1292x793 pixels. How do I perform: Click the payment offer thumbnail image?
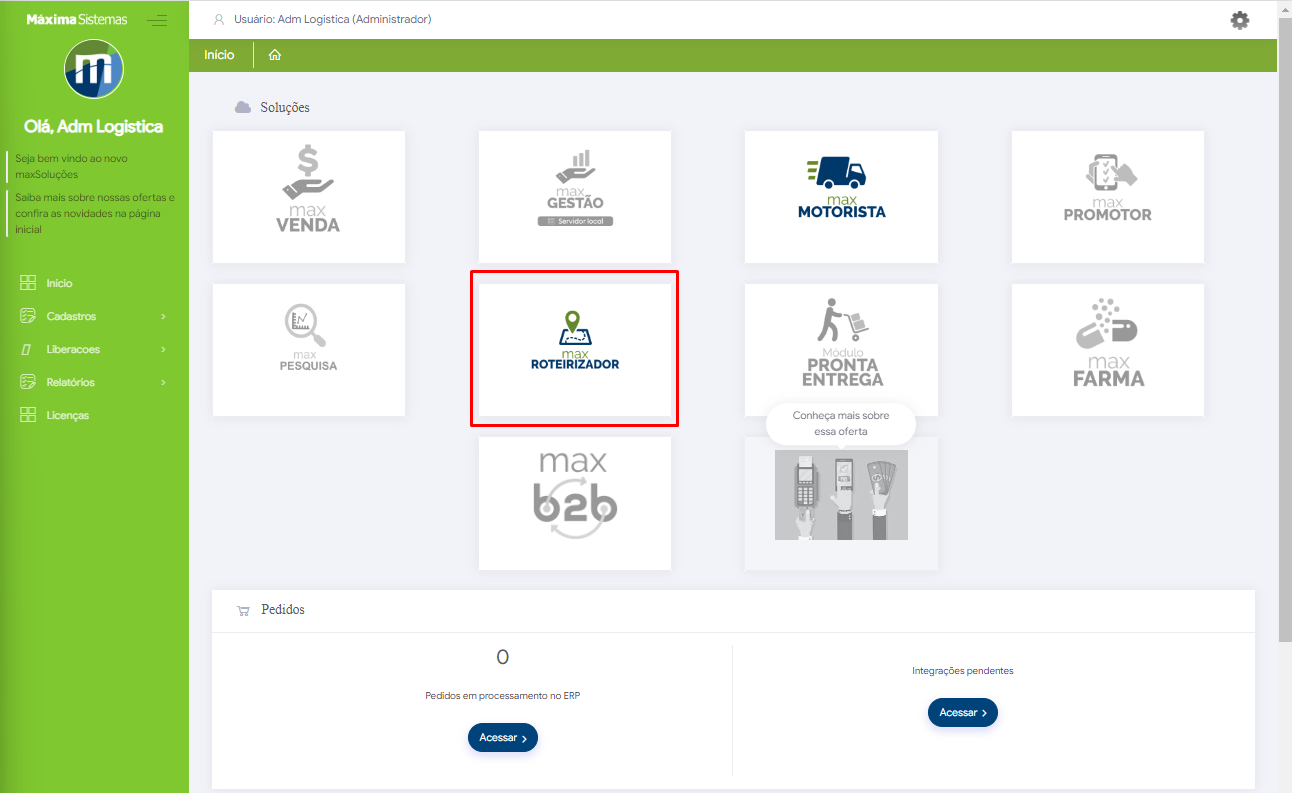[x=841, y=495]
